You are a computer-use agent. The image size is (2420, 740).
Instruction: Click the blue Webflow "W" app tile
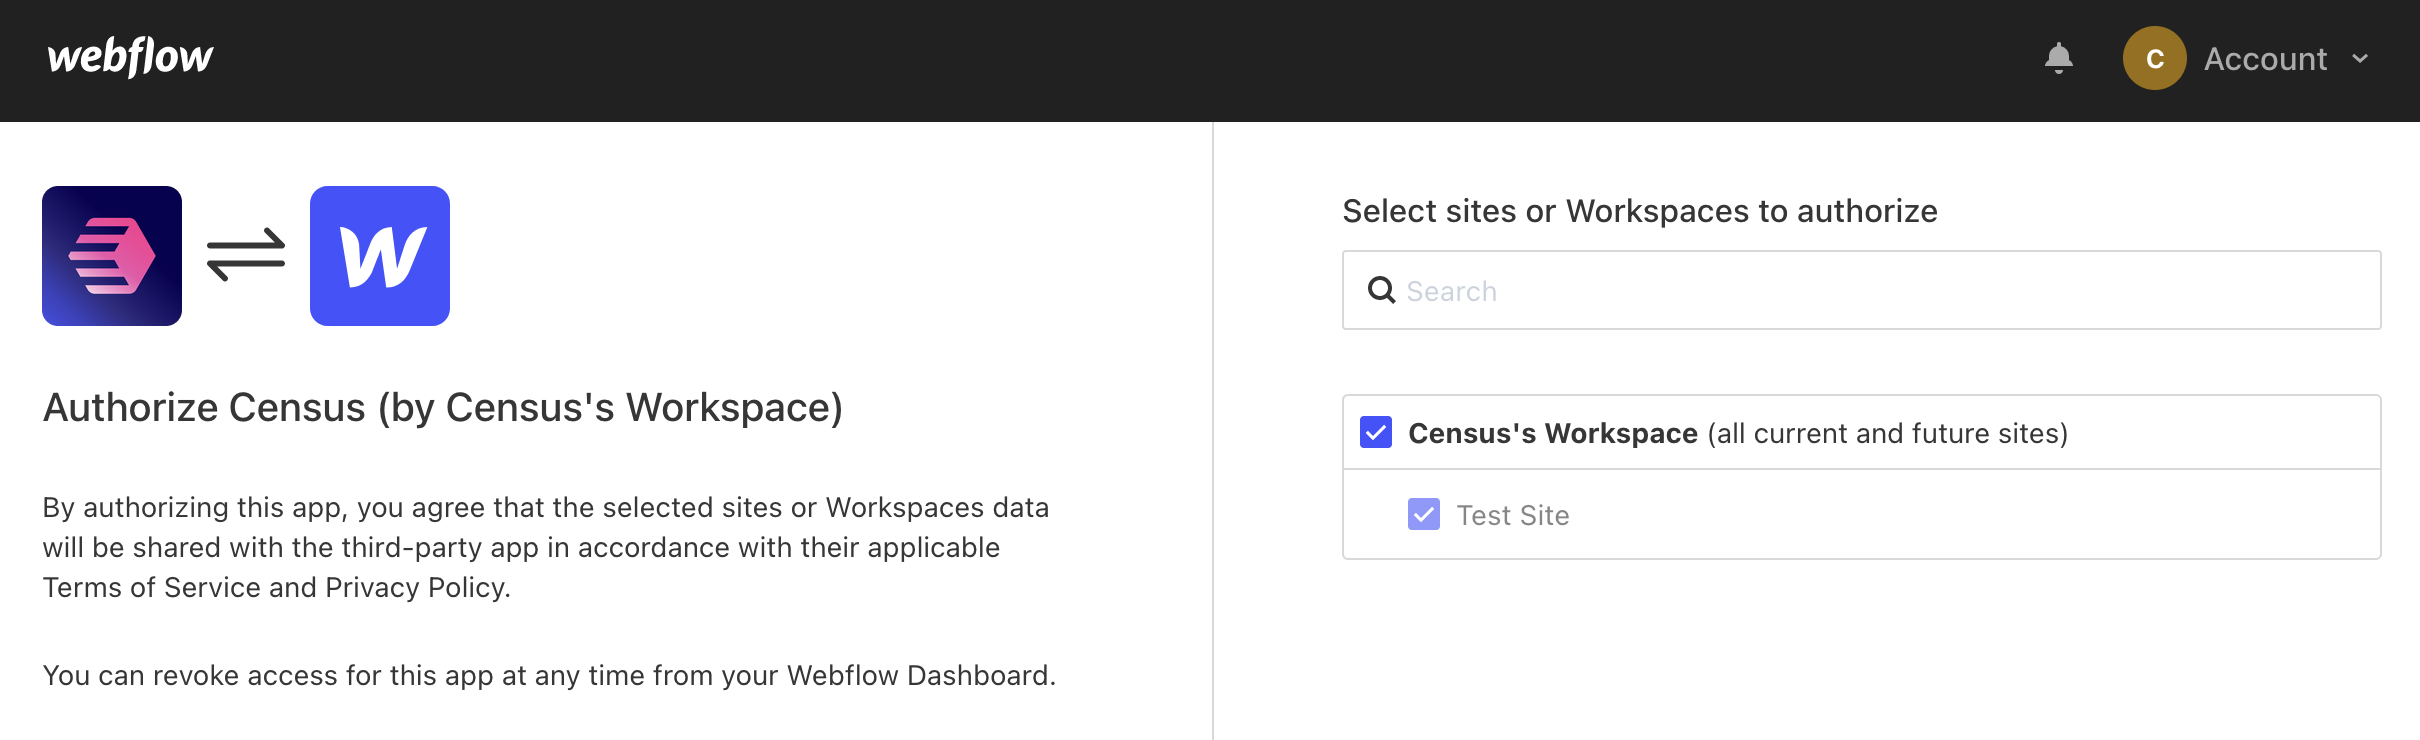pos(380,256)
